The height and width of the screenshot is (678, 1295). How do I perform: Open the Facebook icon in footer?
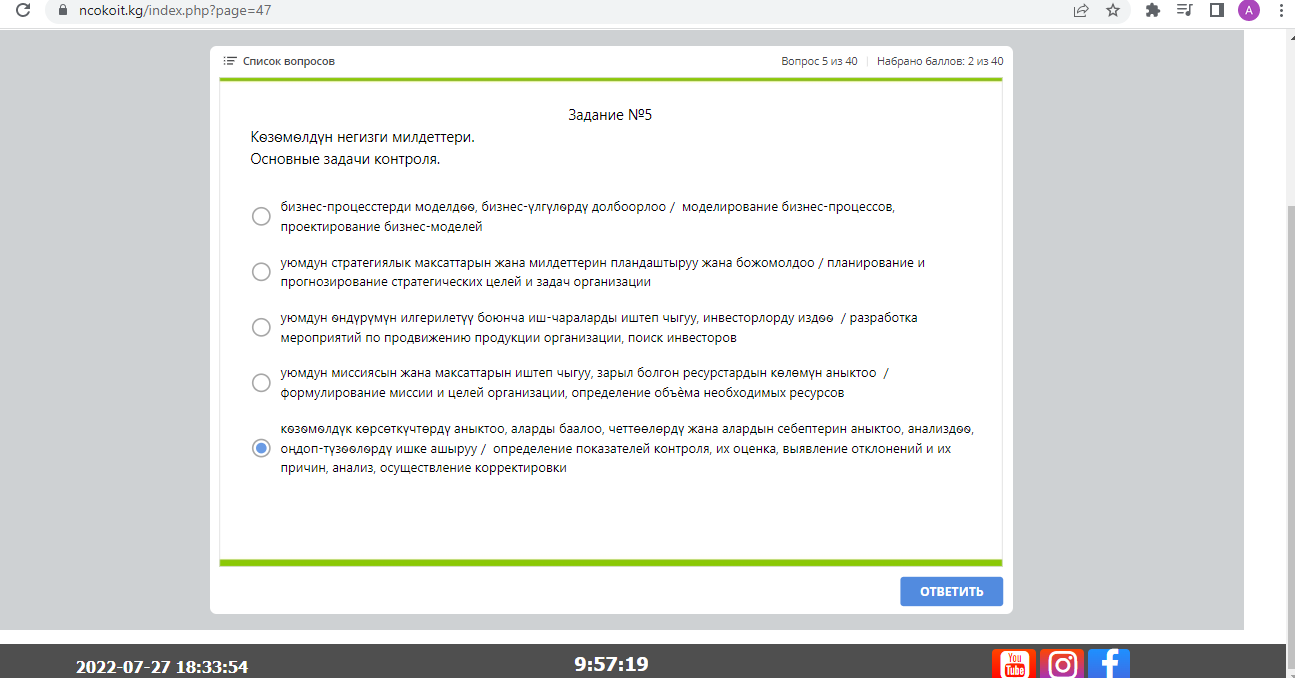click(x=1109, y=664)
